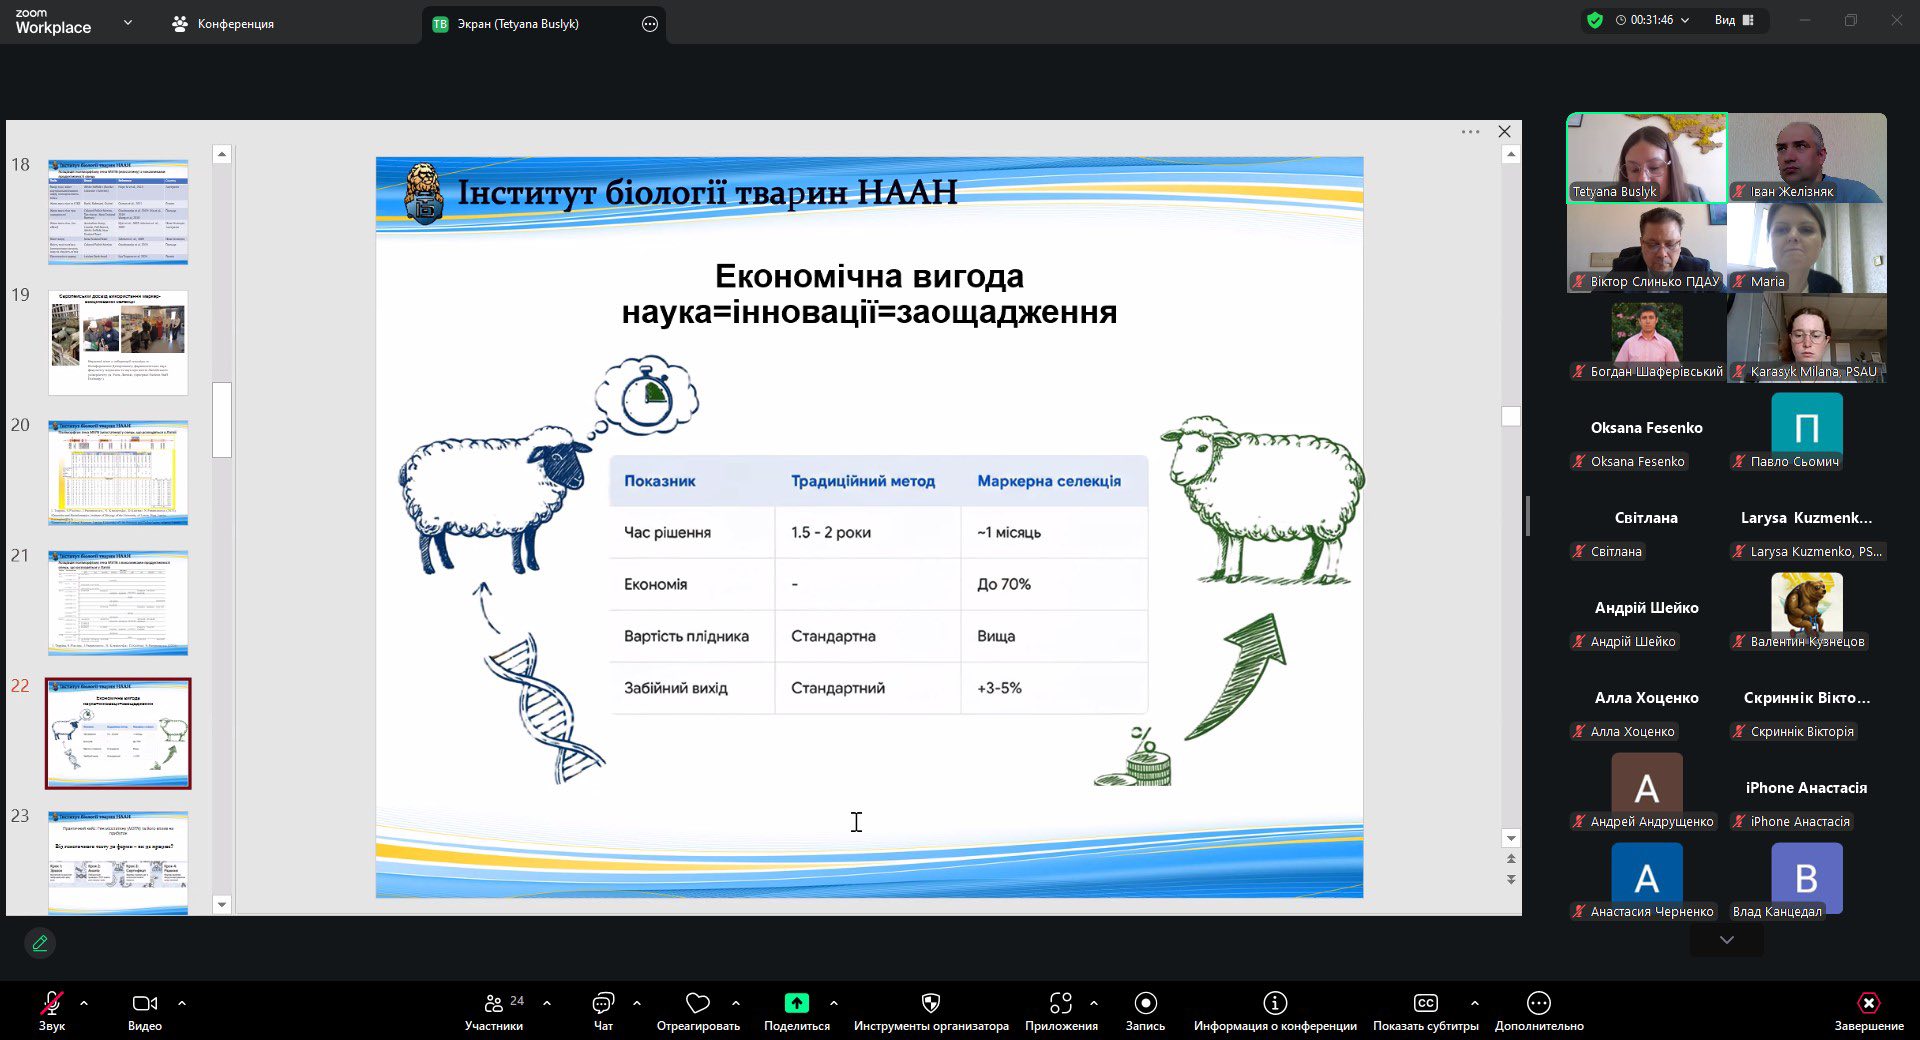Click the annotation pencil icon
The image size is (1920, 1040).
click(40, 943)
